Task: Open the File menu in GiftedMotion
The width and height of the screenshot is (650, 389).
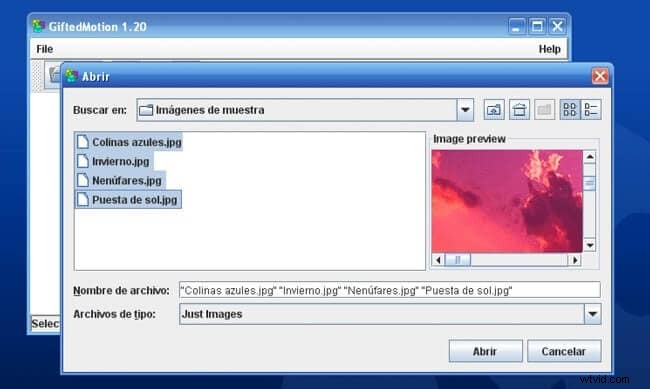Action: click(44, 49)
